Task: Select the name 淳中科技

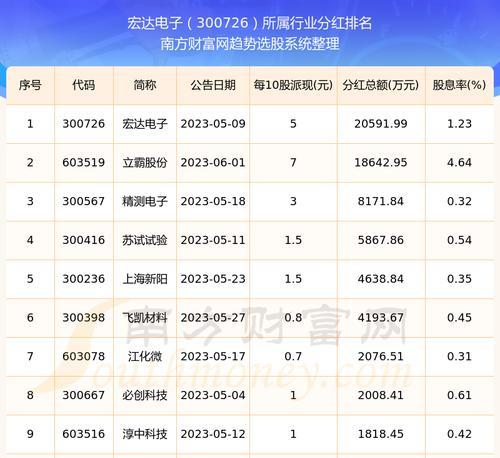Action: tap(145, 434)
